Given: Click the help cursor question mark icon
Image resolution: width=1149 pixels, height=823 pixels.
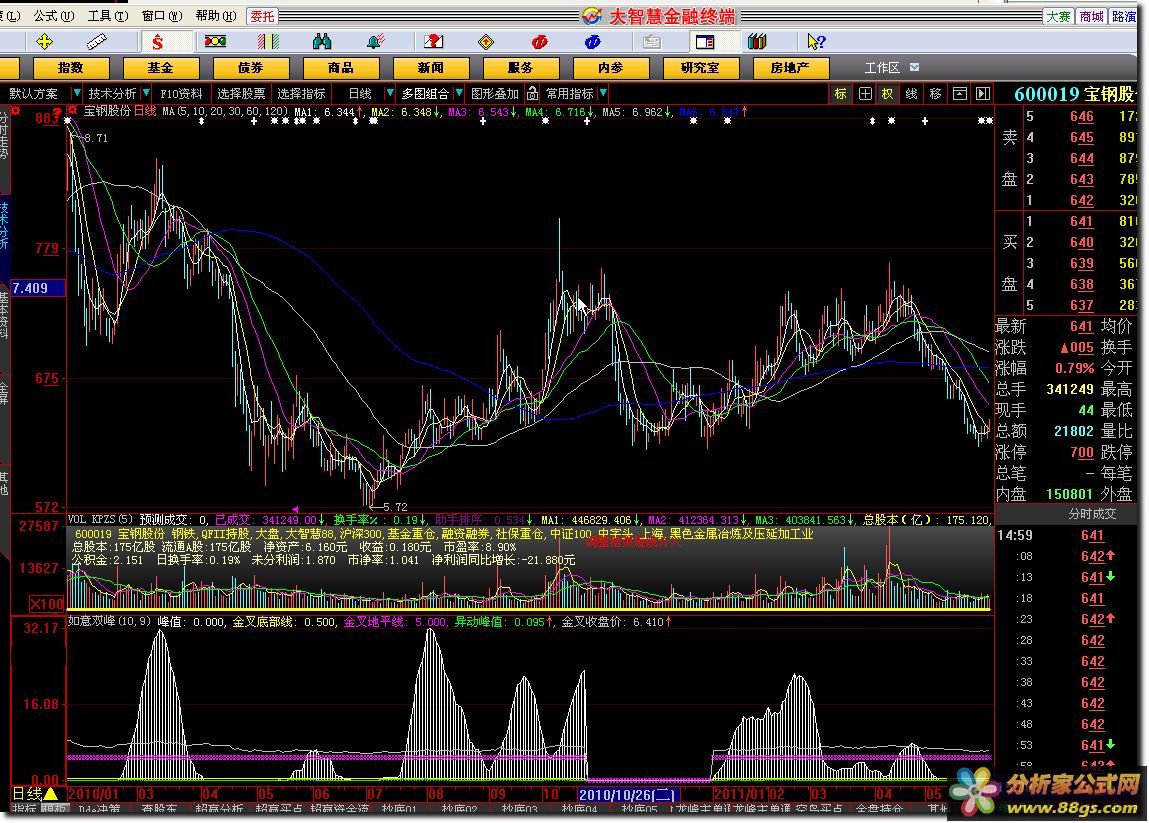Looking at the screenshot, I should [x=816, y=42].
